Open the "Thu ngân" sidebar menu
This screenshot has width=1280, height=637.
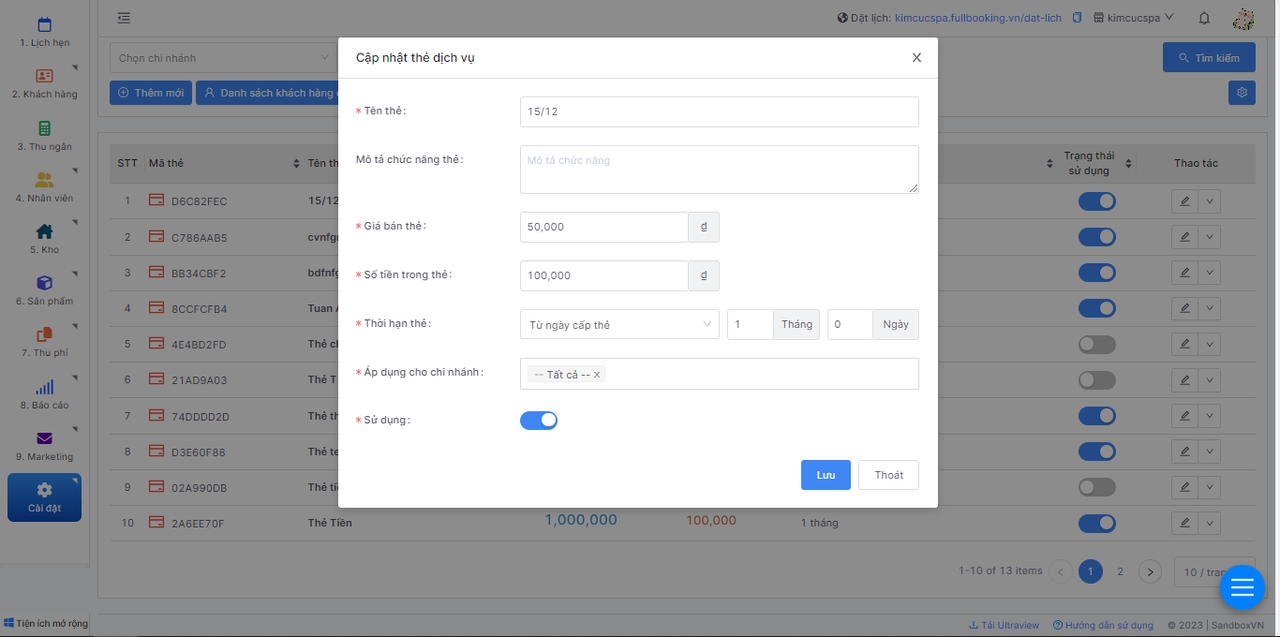click(44, 135)
